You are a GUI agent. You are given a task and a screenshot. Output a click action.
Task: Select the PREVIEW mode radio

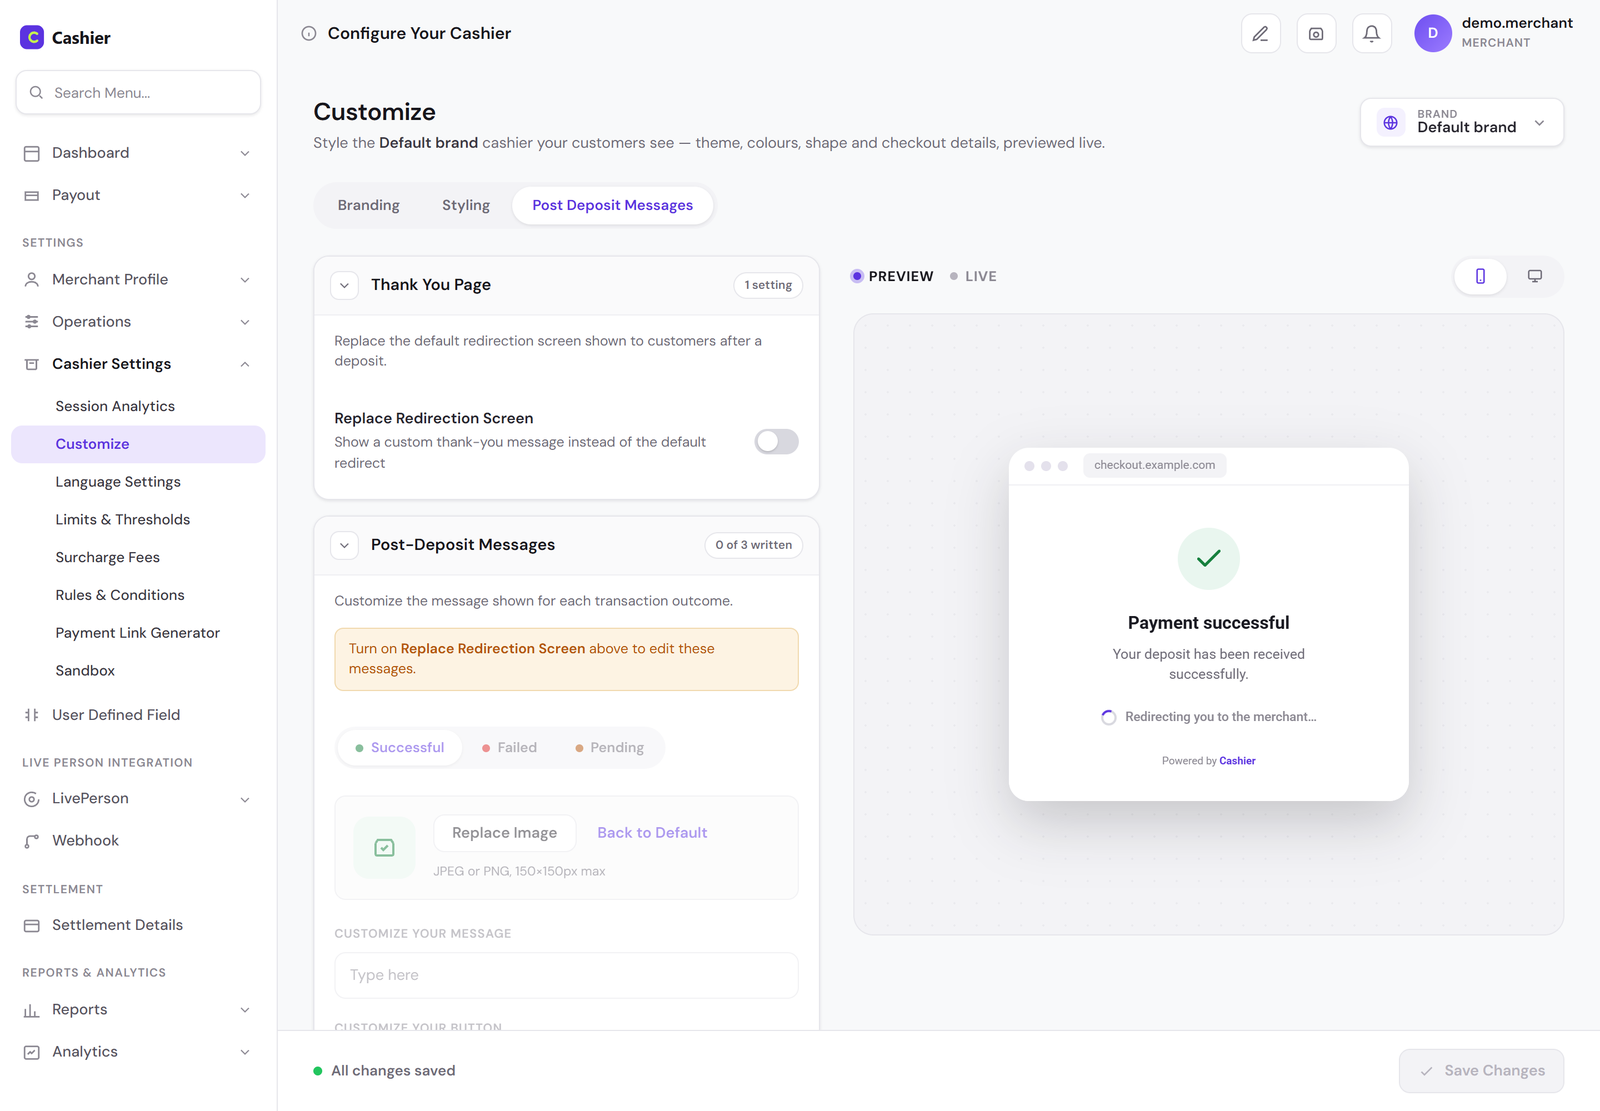tap(891, 276)
